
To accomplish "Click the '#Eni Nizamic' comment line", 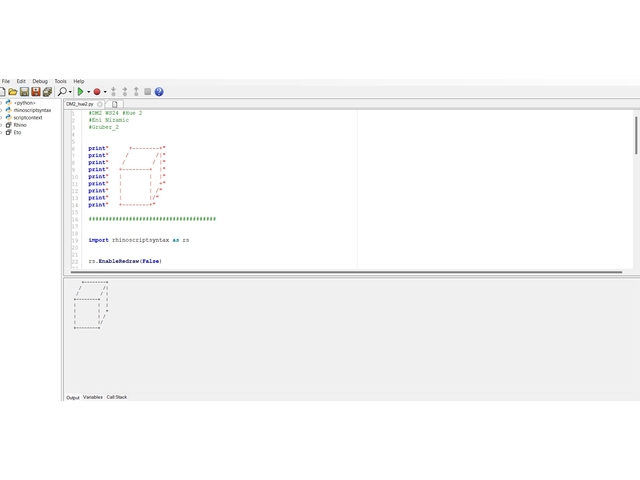I will 109,120.
